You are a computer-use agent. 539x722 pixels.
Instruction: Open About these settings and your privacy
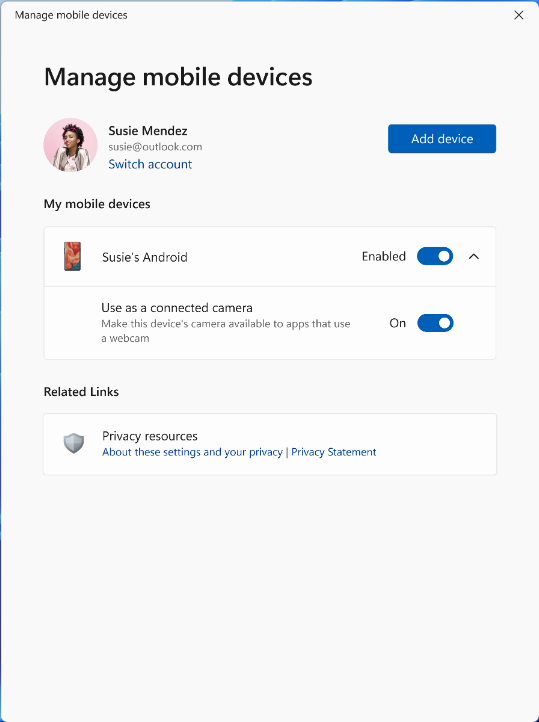(x=192, y=452)
